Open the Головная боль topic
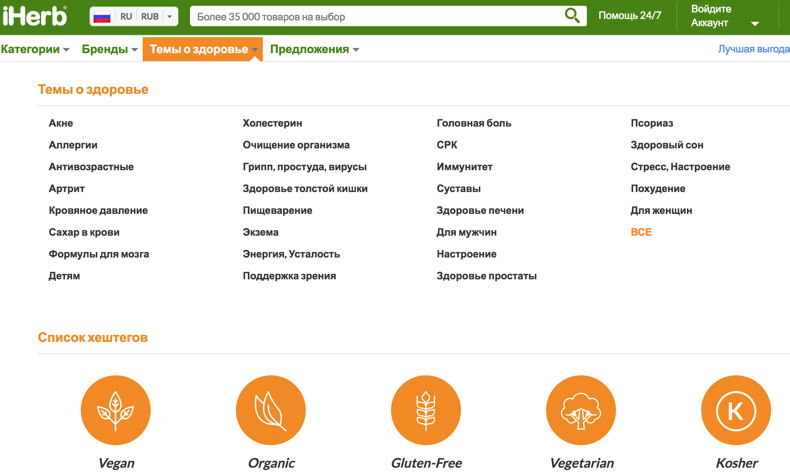The width and height of the screenshot is (790, 475). pos(474,123)
